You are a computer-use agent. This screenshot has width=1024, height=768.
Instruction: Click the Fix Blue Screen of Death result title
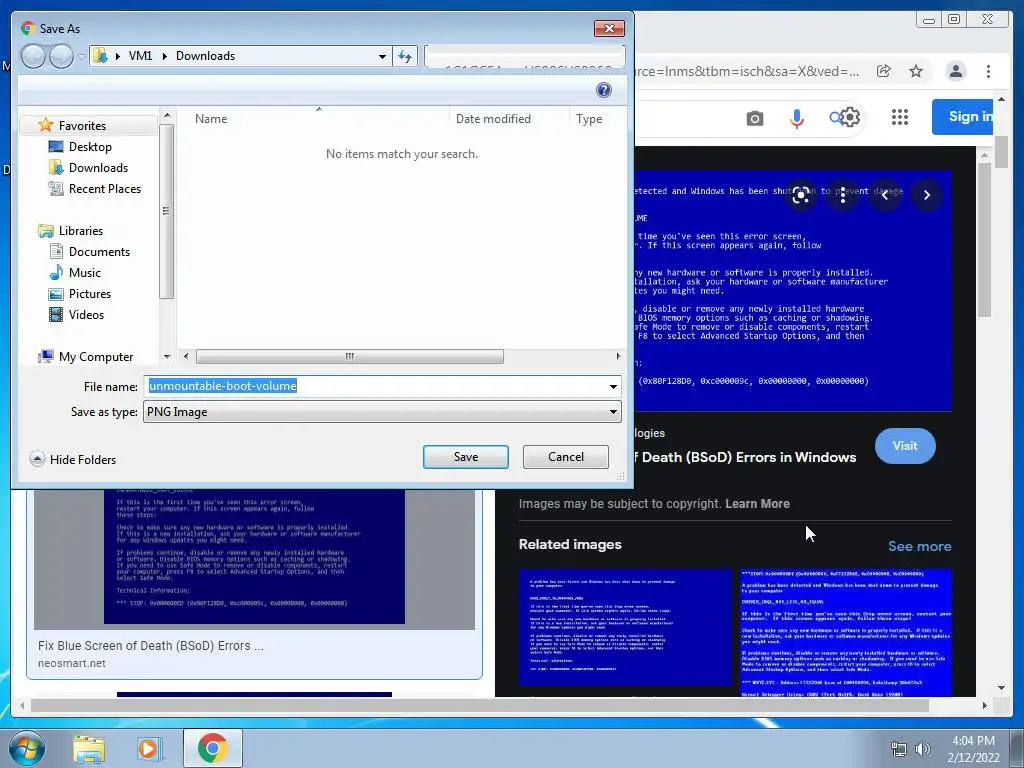[x=151, y=645]
